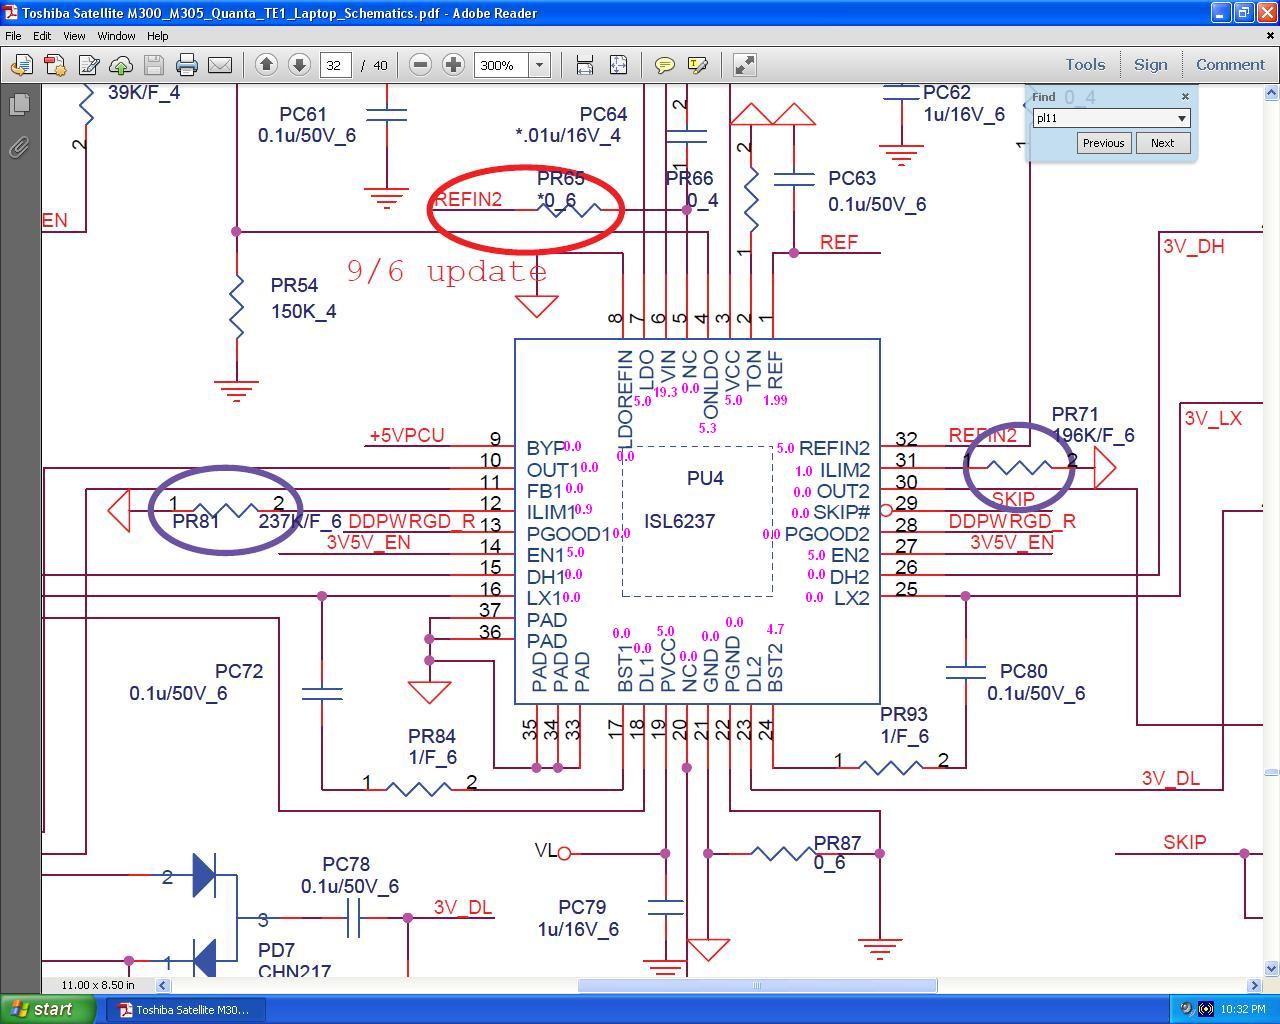Screen dimensions: 1280x1024
Task: Click the taskbar clock showing 10:32 PM
Action: (1242, 1009)
